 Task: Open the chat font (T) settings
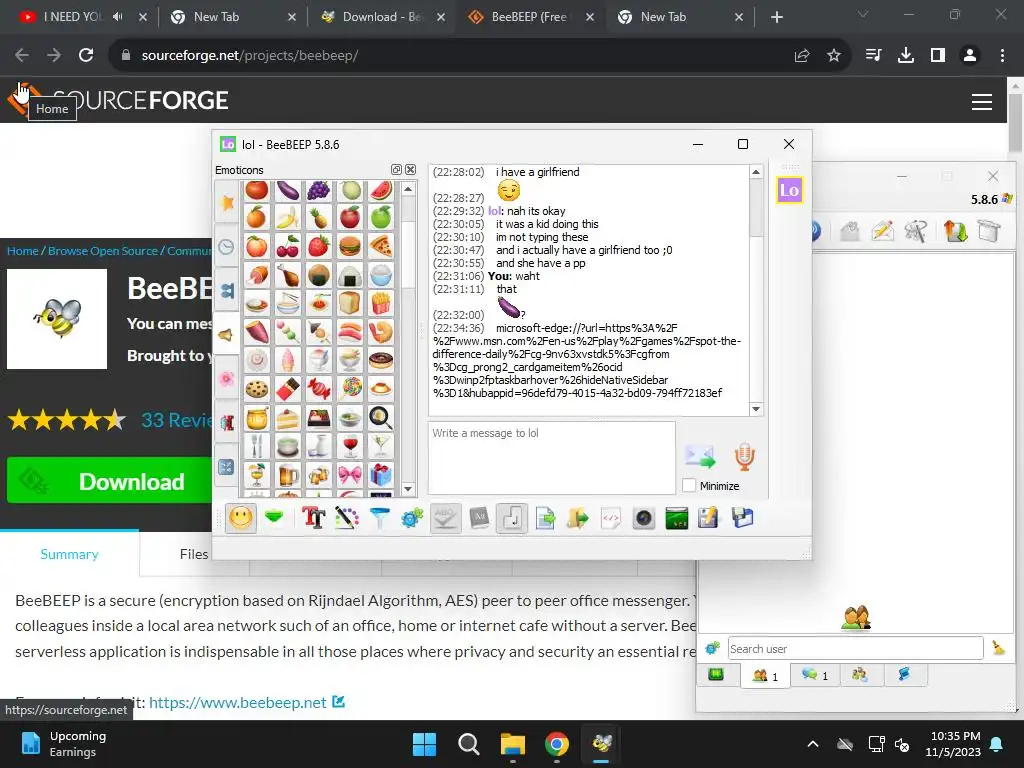click(313, 519)
